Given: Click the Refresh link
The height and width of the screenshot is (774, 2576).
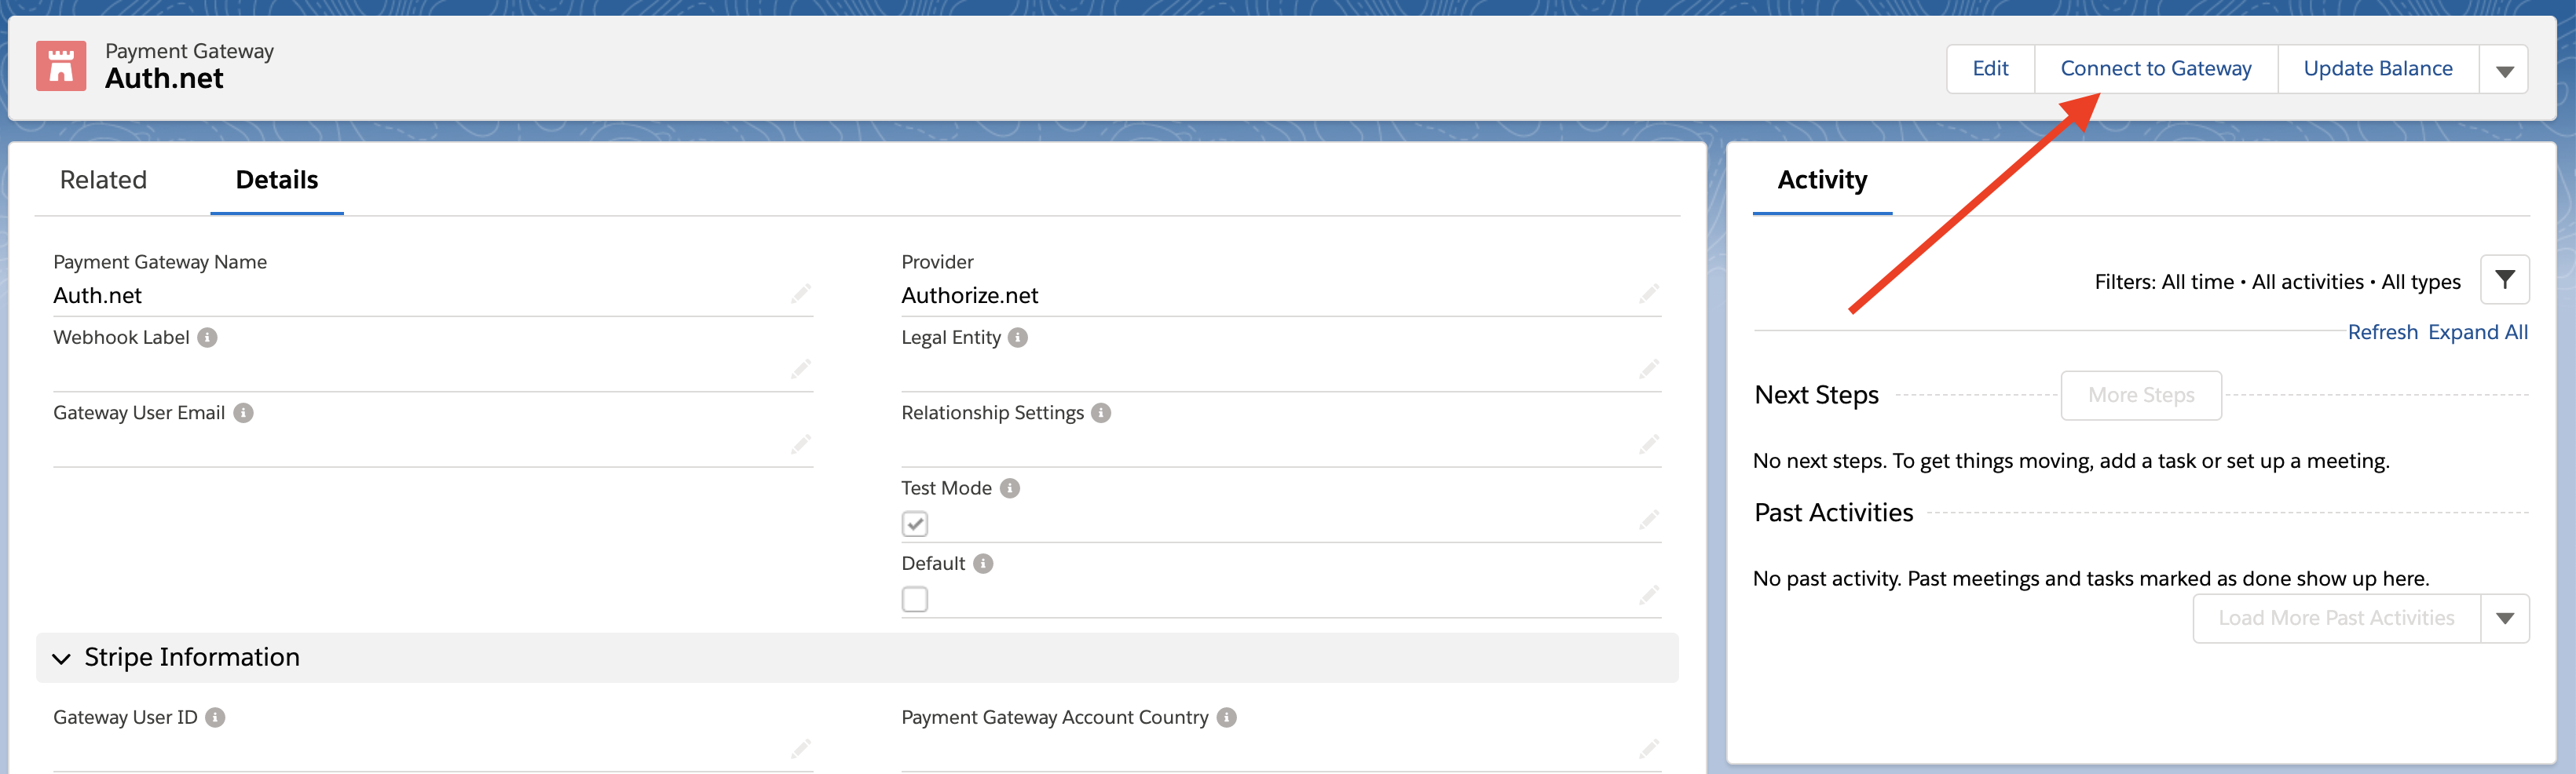Looking at the screenshot, I should click(x=2382, y=332).
